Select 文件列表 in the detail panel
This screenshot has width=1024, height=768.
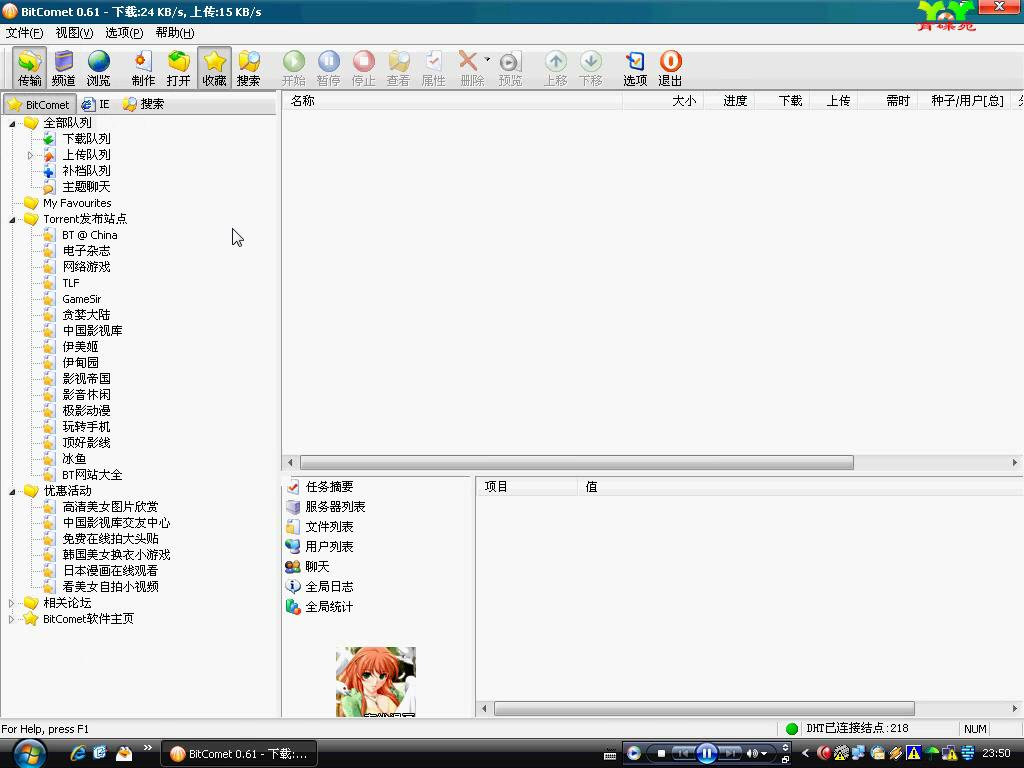pos(329,527)
